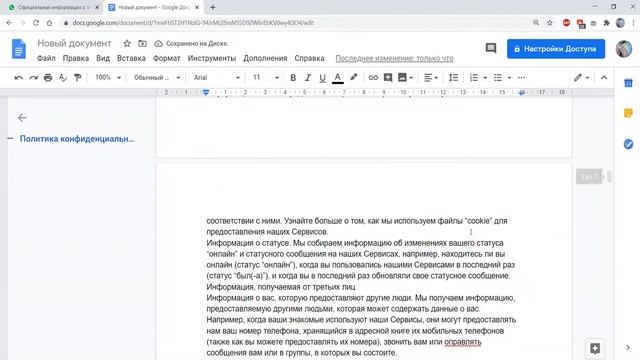
Task: Open a new browser tab
Action: point(213,7)
